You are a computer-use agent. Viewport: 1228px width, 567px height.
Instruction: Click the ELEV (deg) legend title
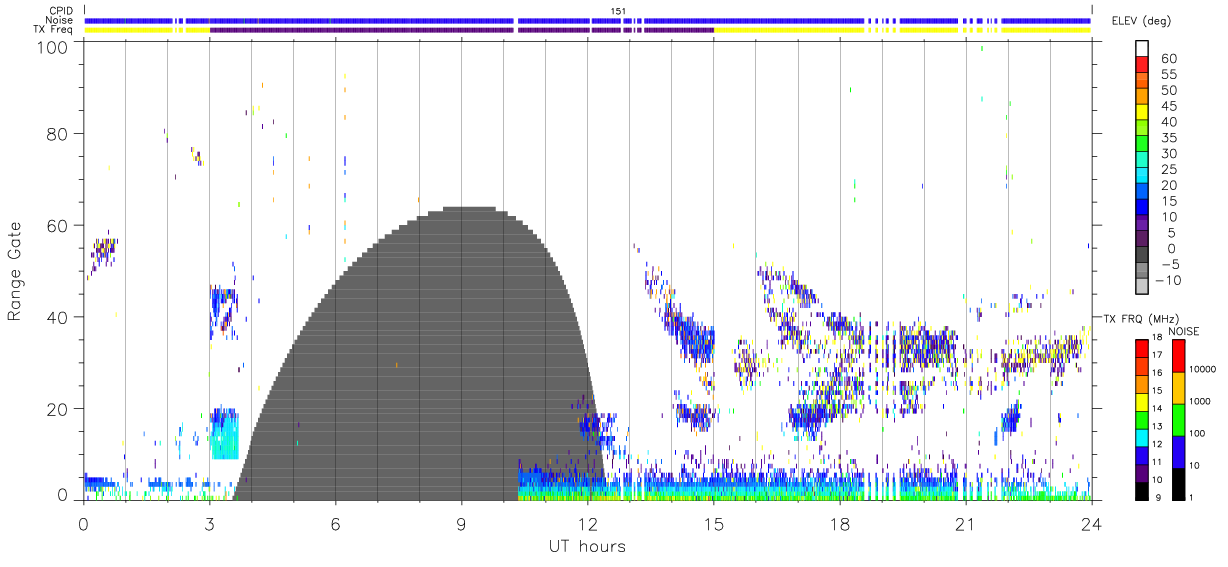point(1157,21)
